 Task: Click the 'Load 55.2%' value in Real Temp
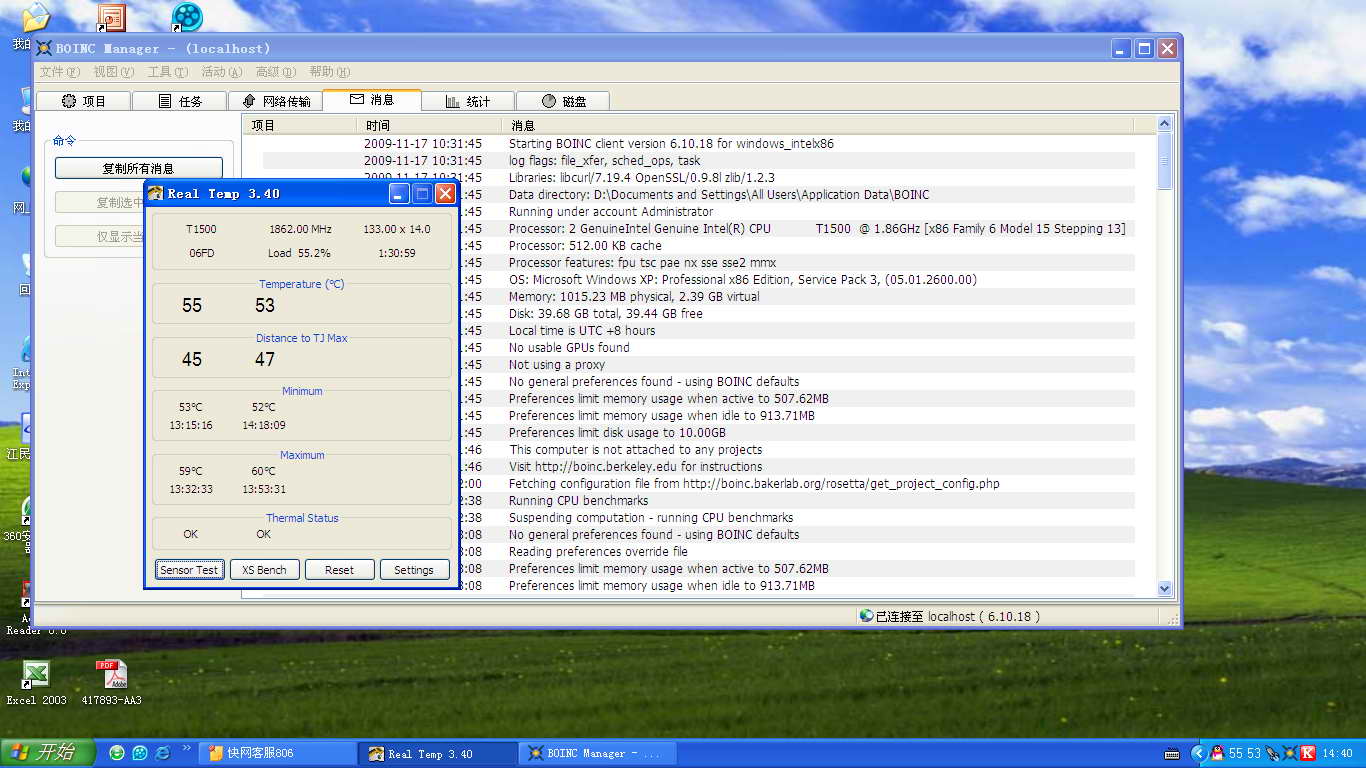299,253
